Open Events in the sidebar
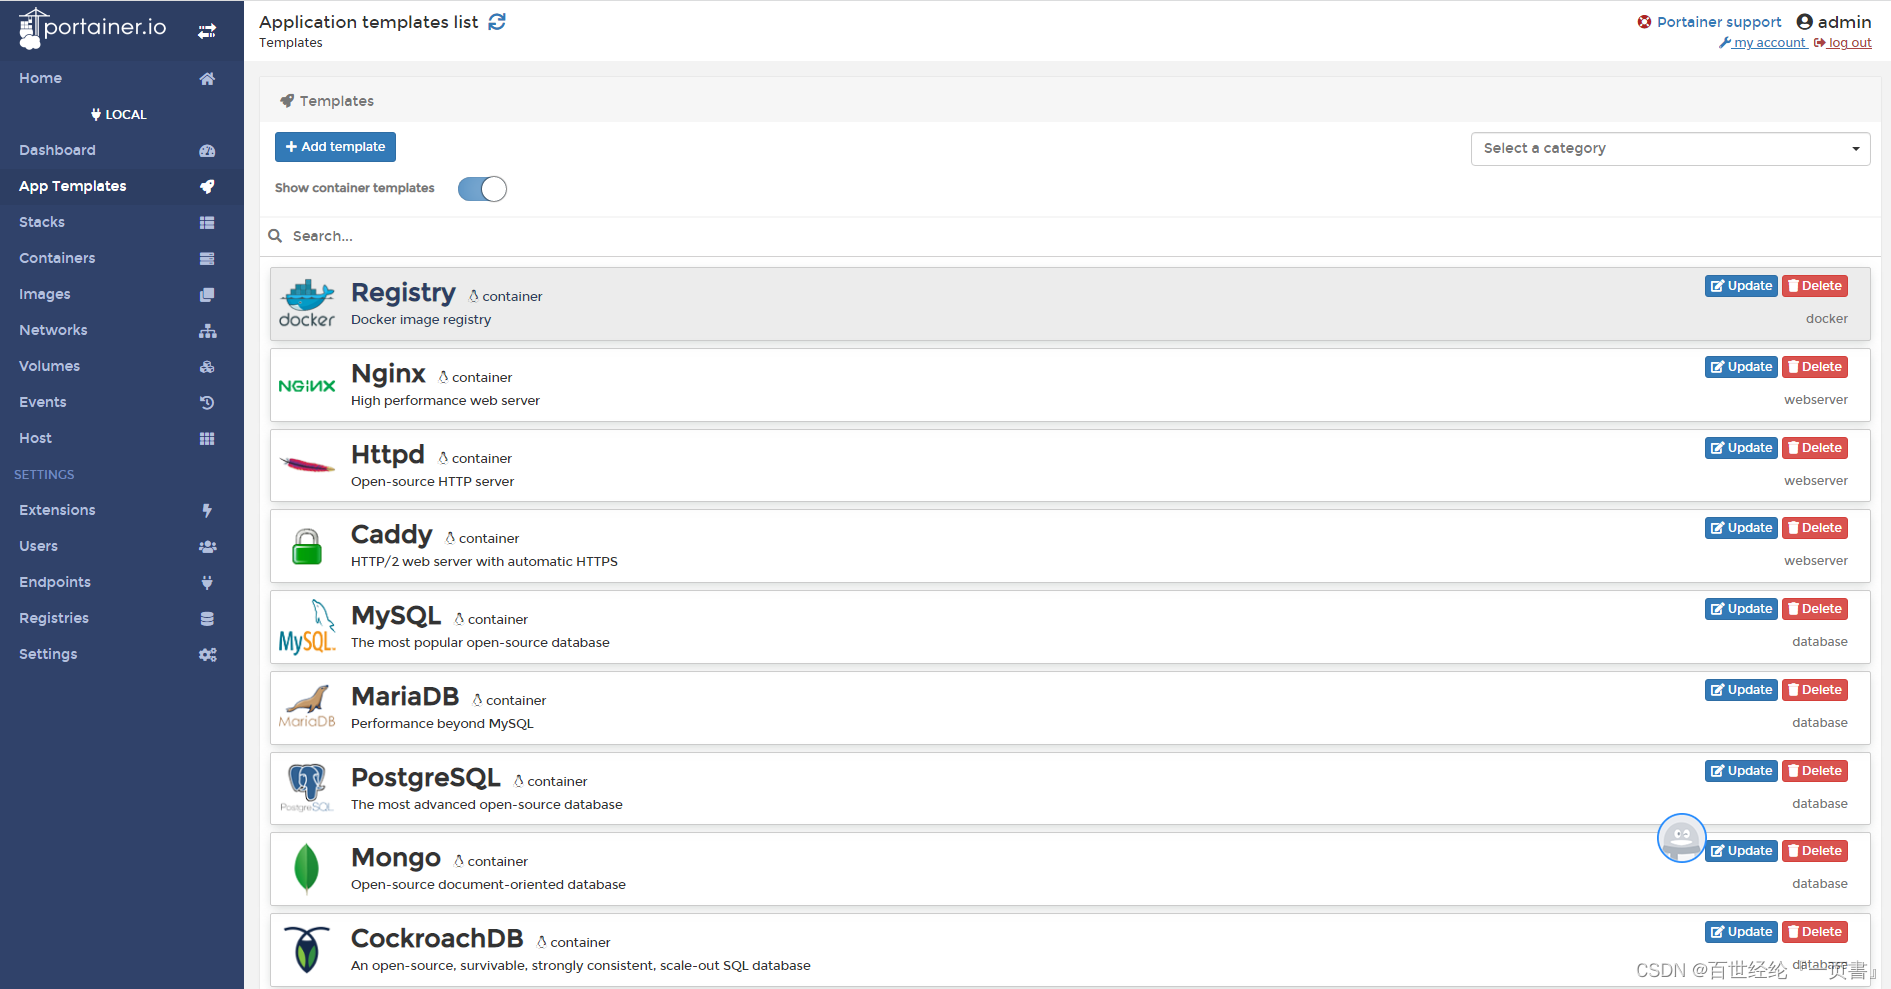This screenshot has height=989, width=1891. pos(42,403)
